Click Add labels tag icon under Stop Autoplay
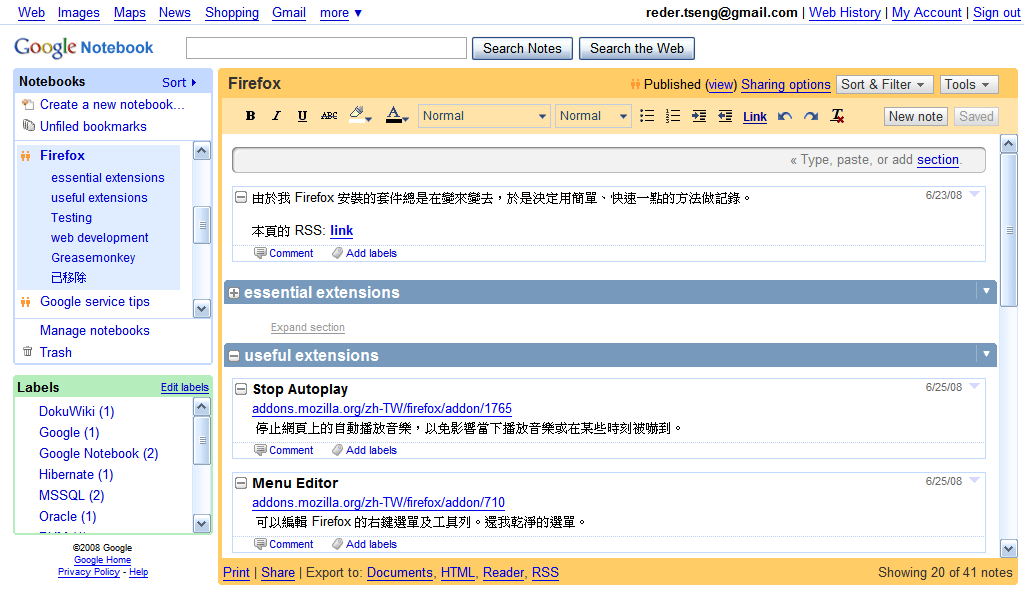1026x593 pixels. pos(337,450)
